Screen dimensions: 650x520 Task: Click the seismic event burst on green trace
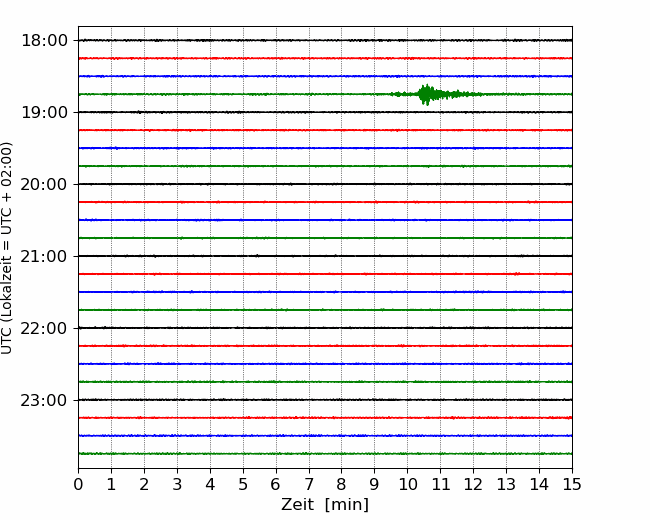[435, 95]
